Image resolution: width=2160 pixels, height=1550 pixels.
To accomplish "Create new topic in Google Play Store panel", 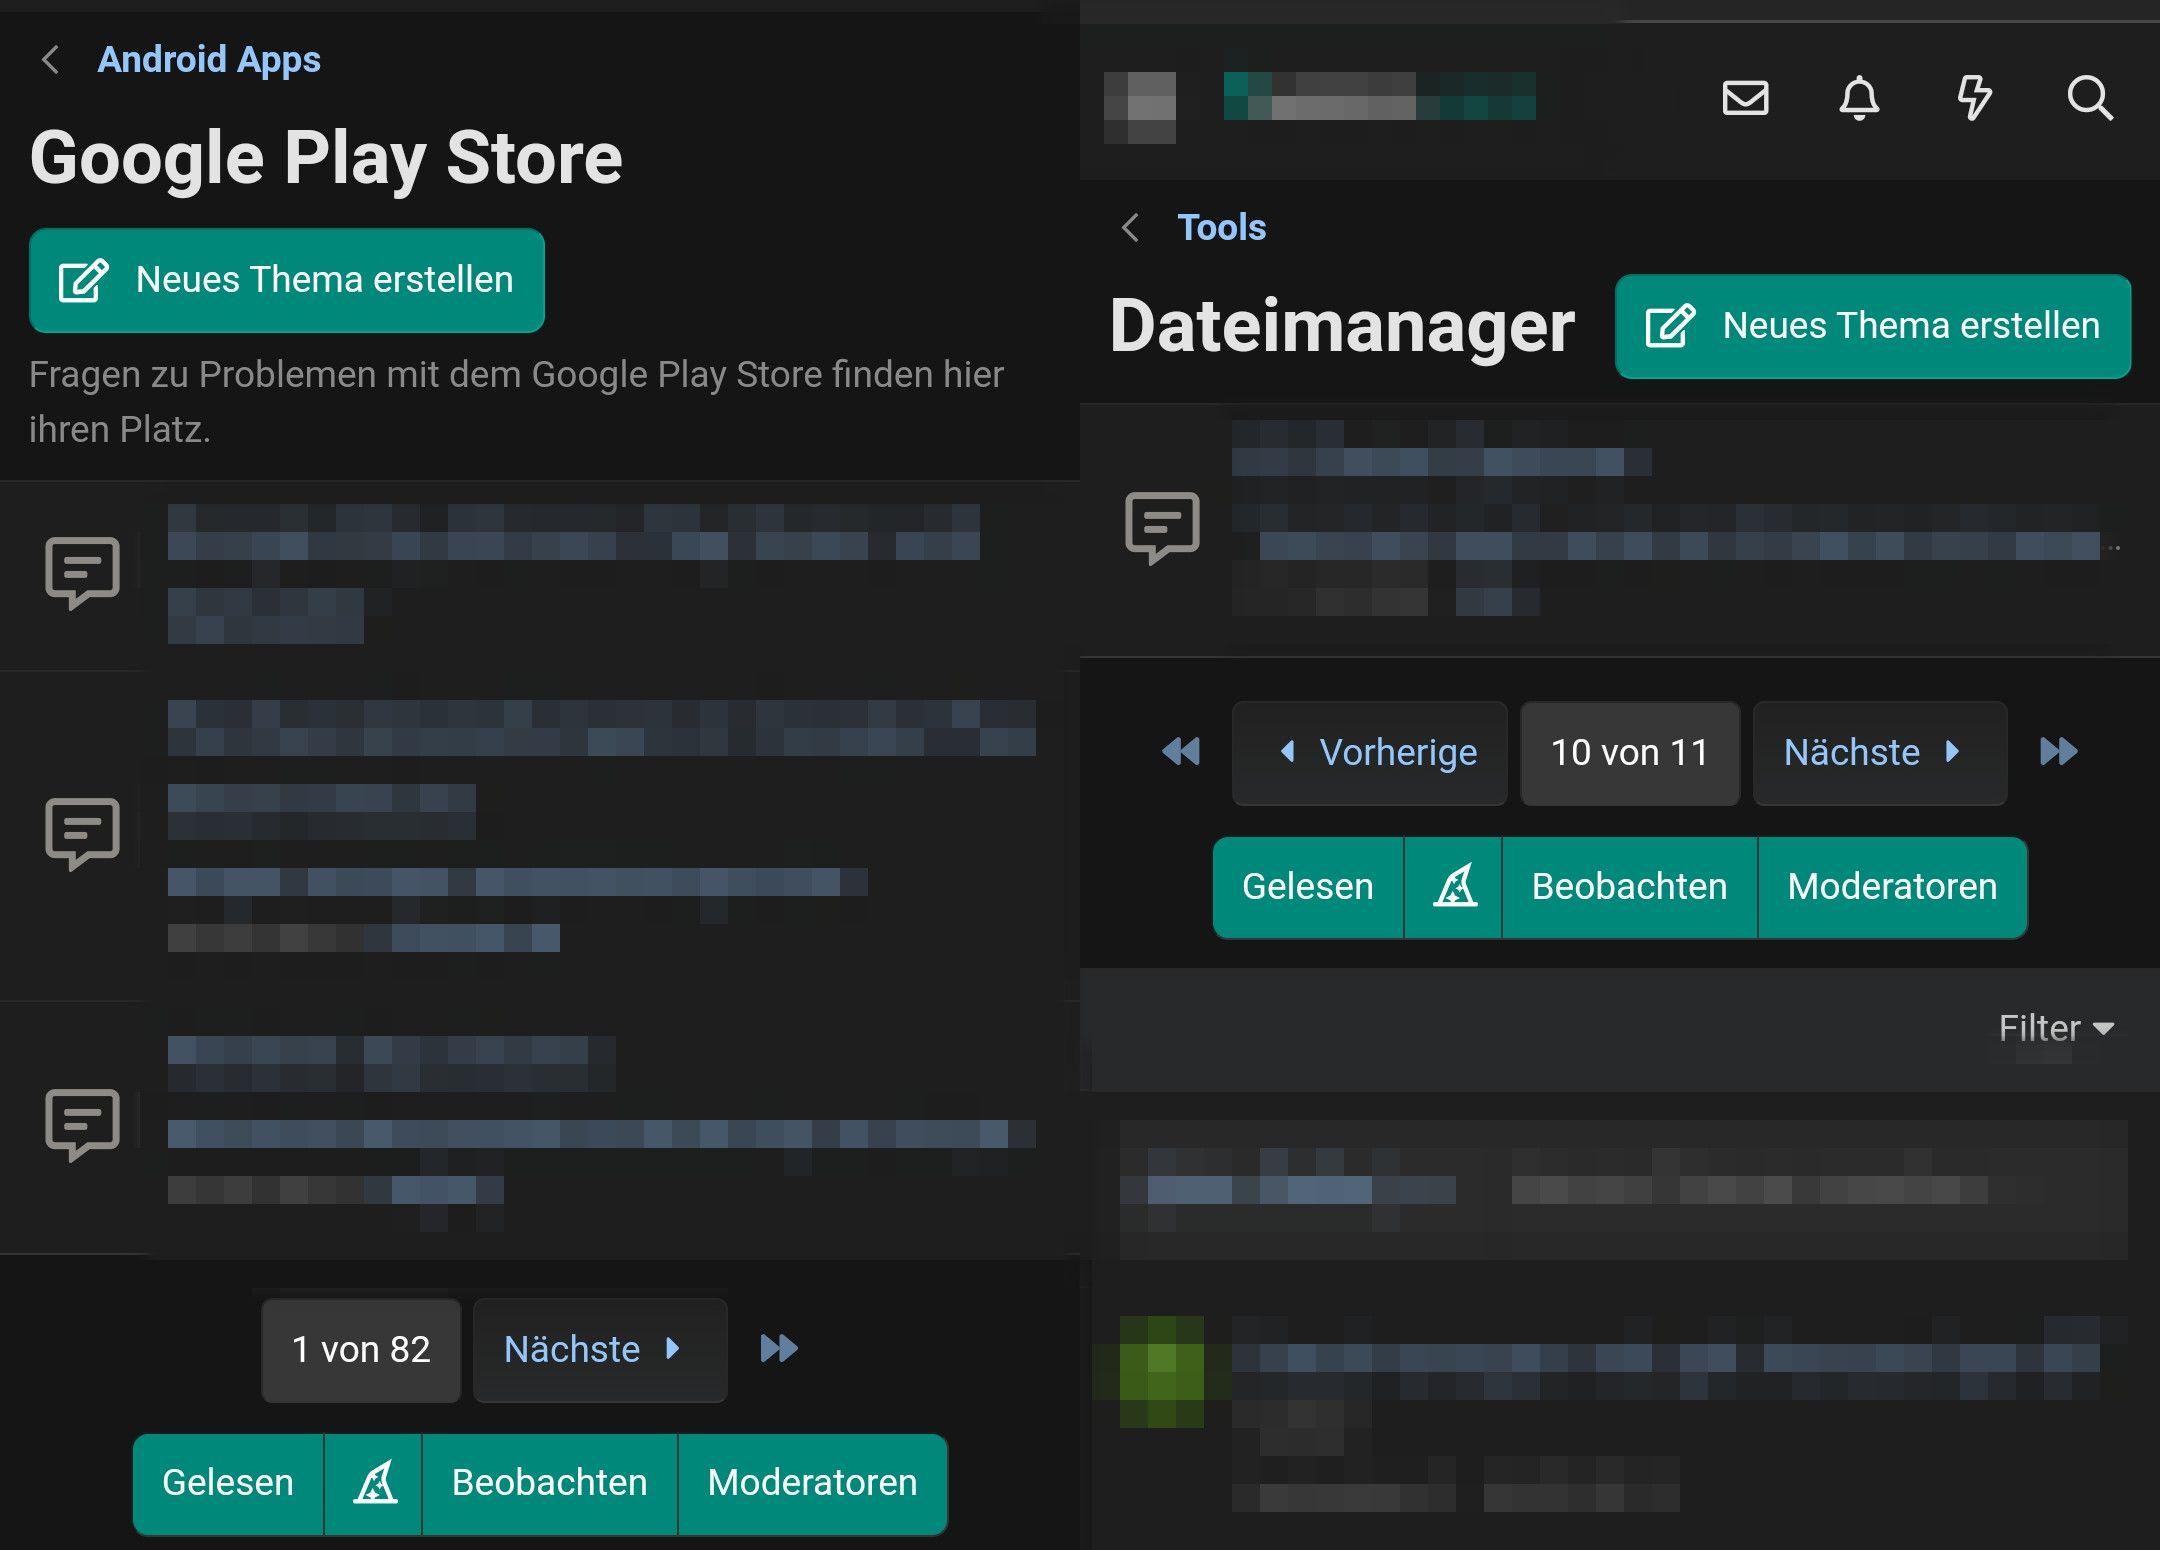I will (287, 280).
